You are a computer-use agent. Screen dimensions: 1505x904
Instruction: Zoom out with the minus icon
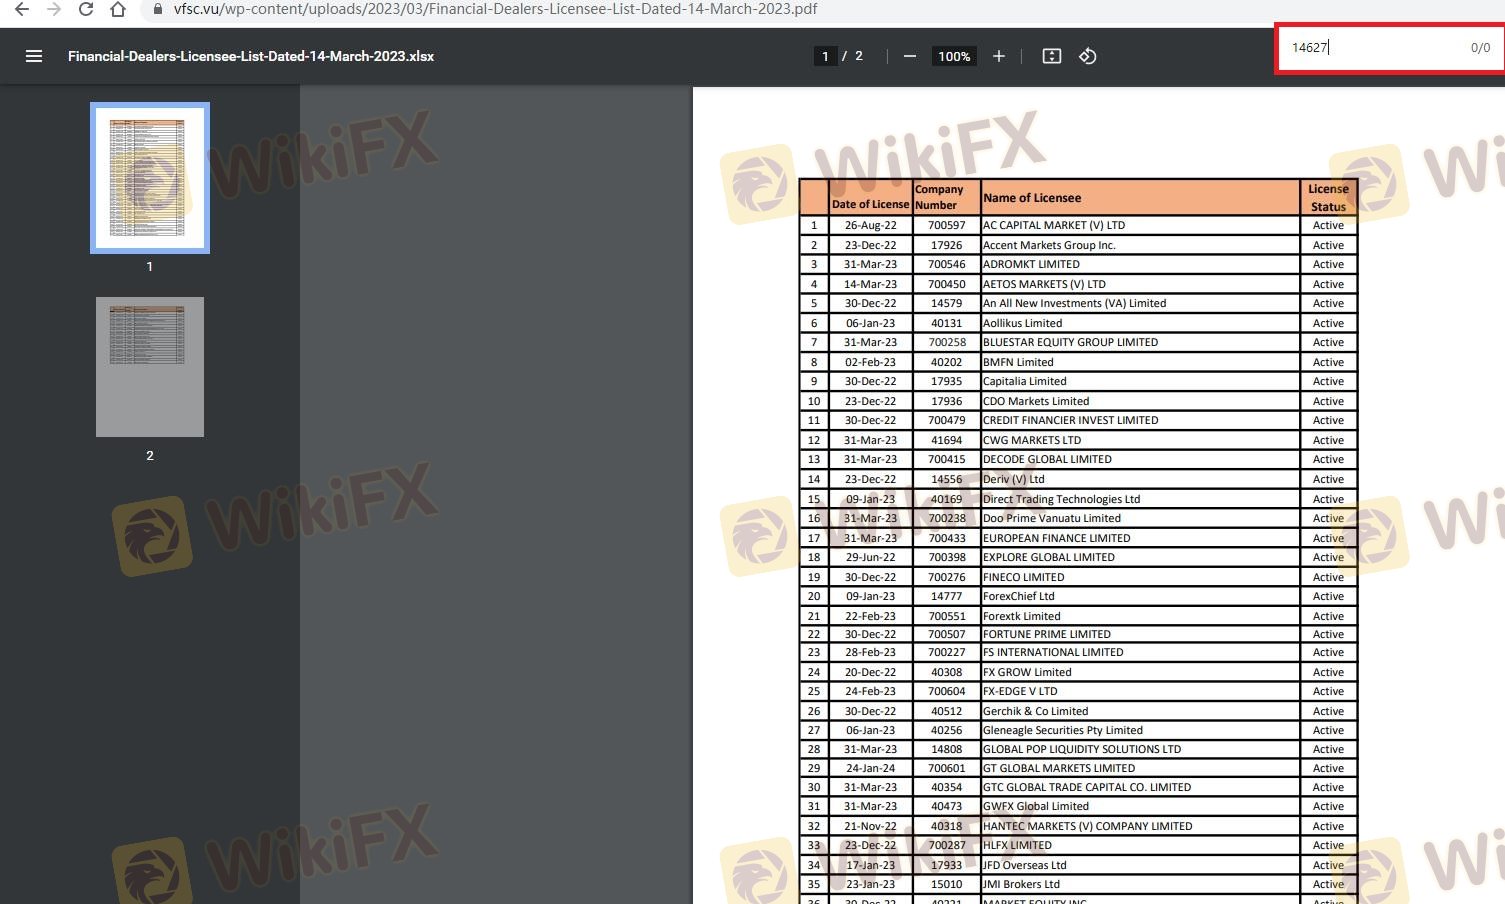[909, 56]
